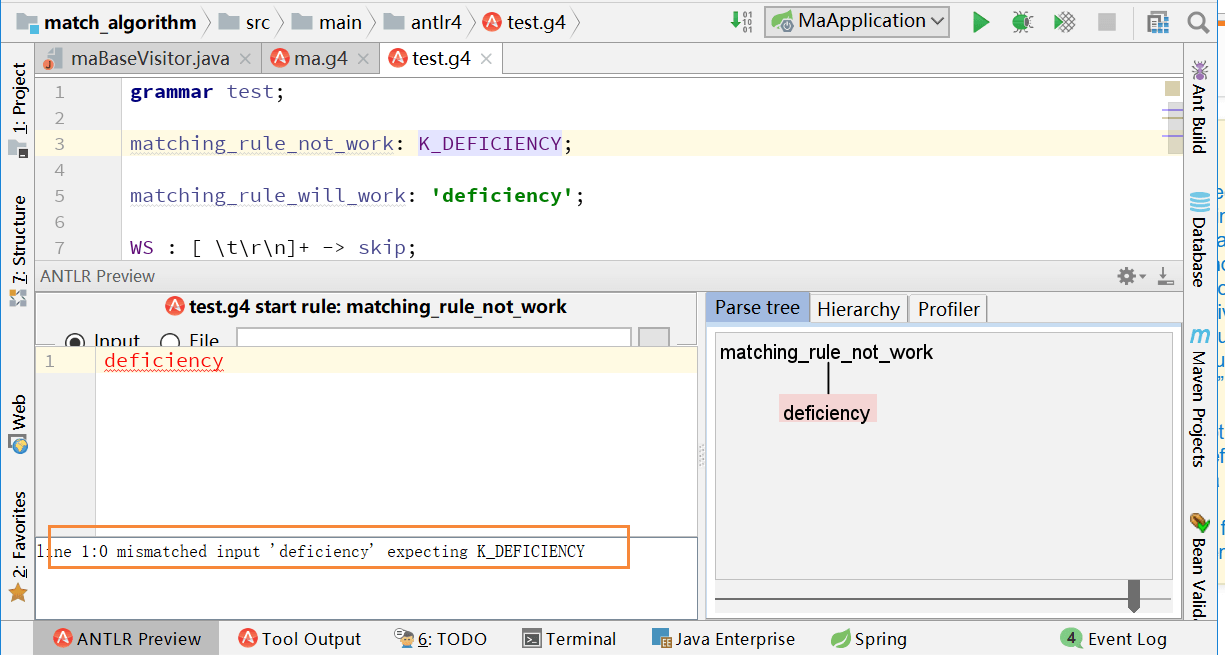Image resolution: width=1225 pixels, height=655 pixels.
Task: Open the Event Log
Action: tap(1114, 639)
